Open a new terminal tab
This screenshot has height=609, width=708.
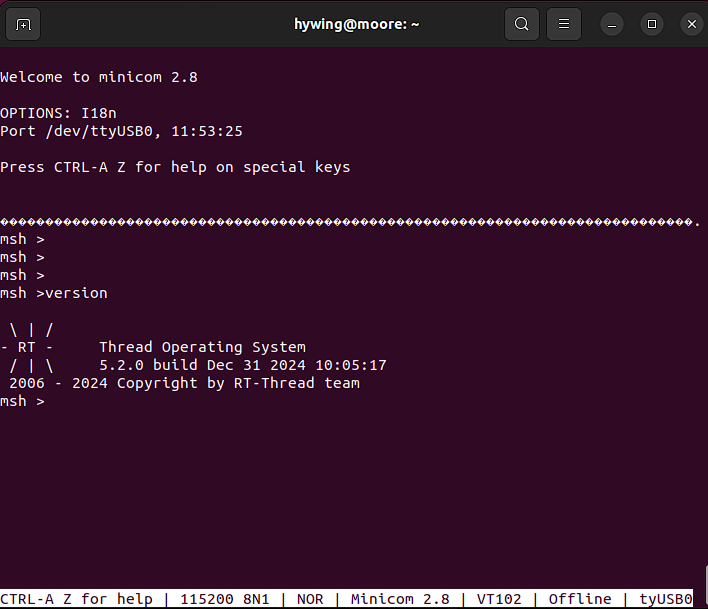(24, 24)
